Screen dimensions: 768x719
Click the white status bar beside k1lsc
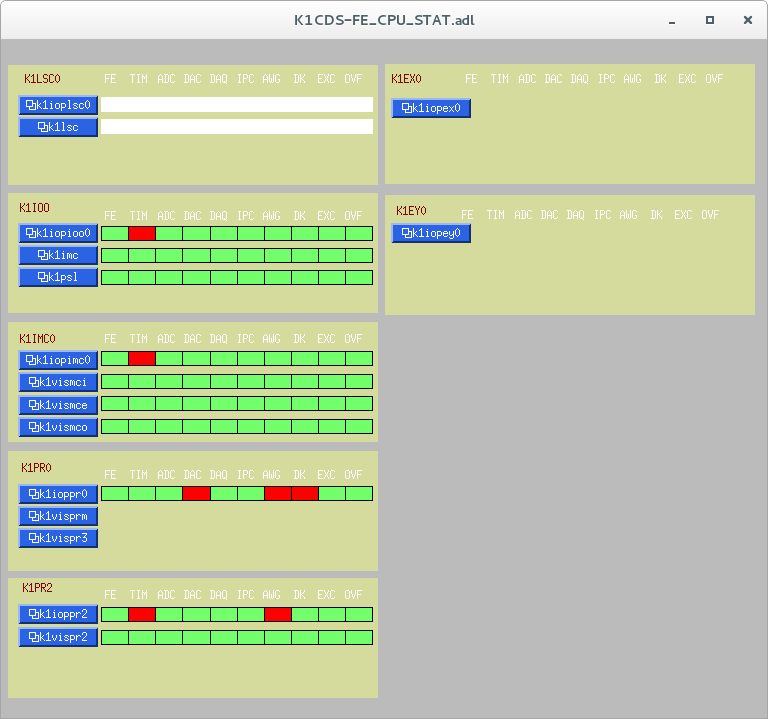(237, 127)
